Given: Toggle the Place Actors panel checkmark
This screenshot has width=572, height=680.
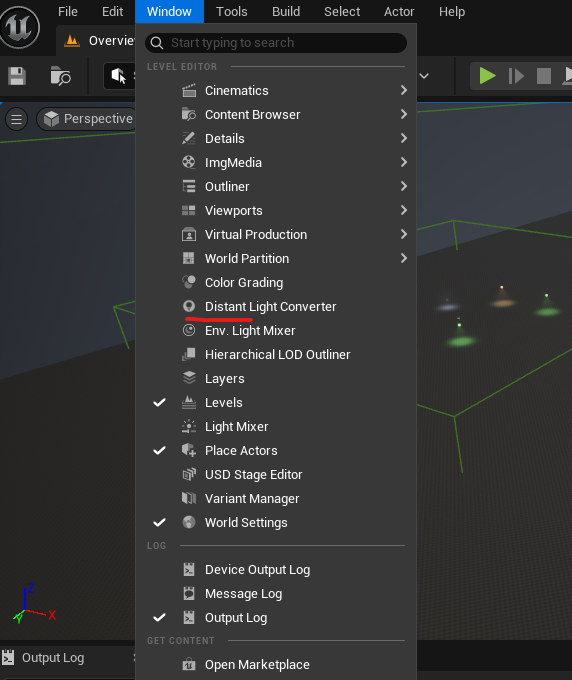Looking at the screenshot, I should [160, 451].
